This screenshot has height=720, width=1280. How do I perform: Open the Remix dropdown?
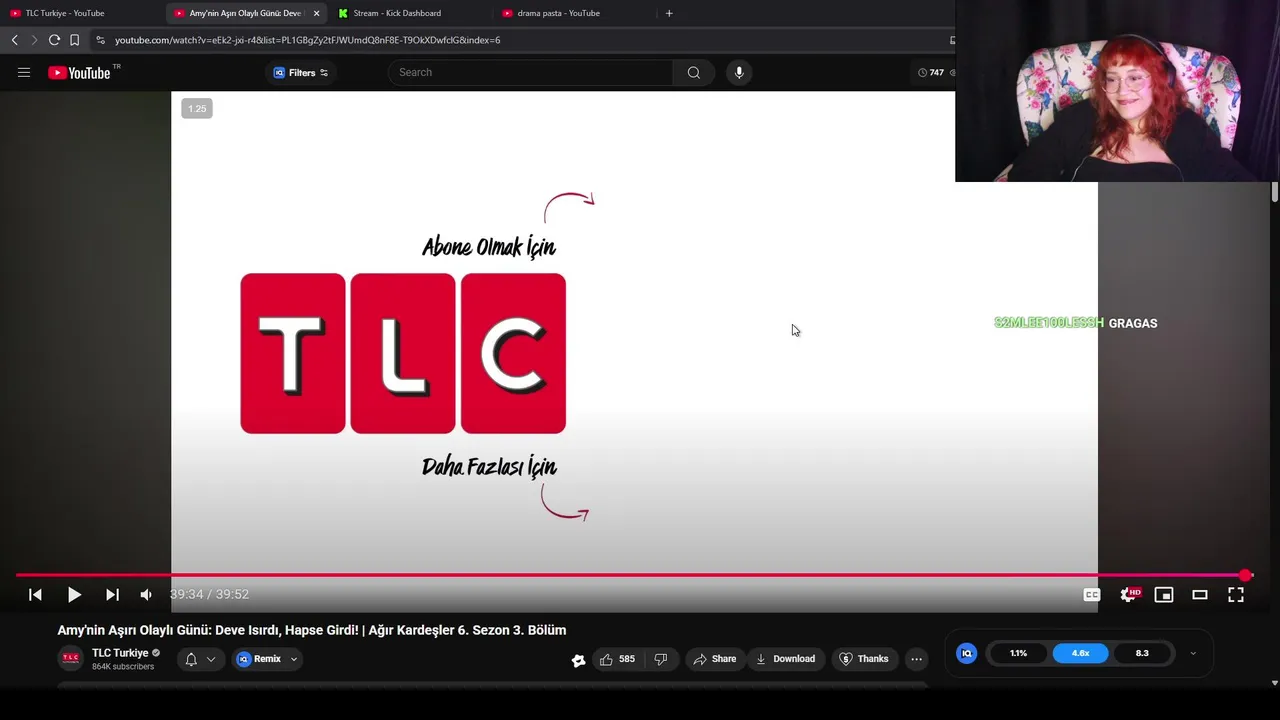coord(266,659)
